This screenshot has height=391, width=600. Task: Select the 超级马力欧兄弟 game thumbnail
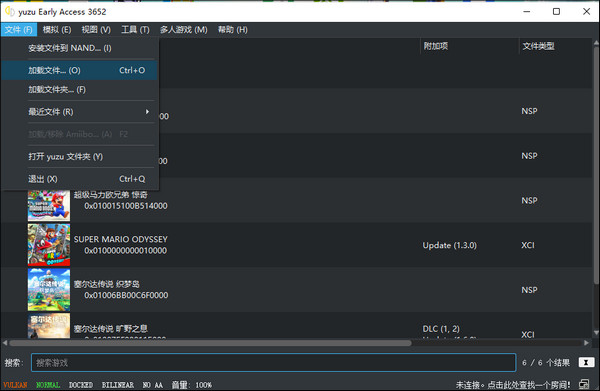(49, 205)
